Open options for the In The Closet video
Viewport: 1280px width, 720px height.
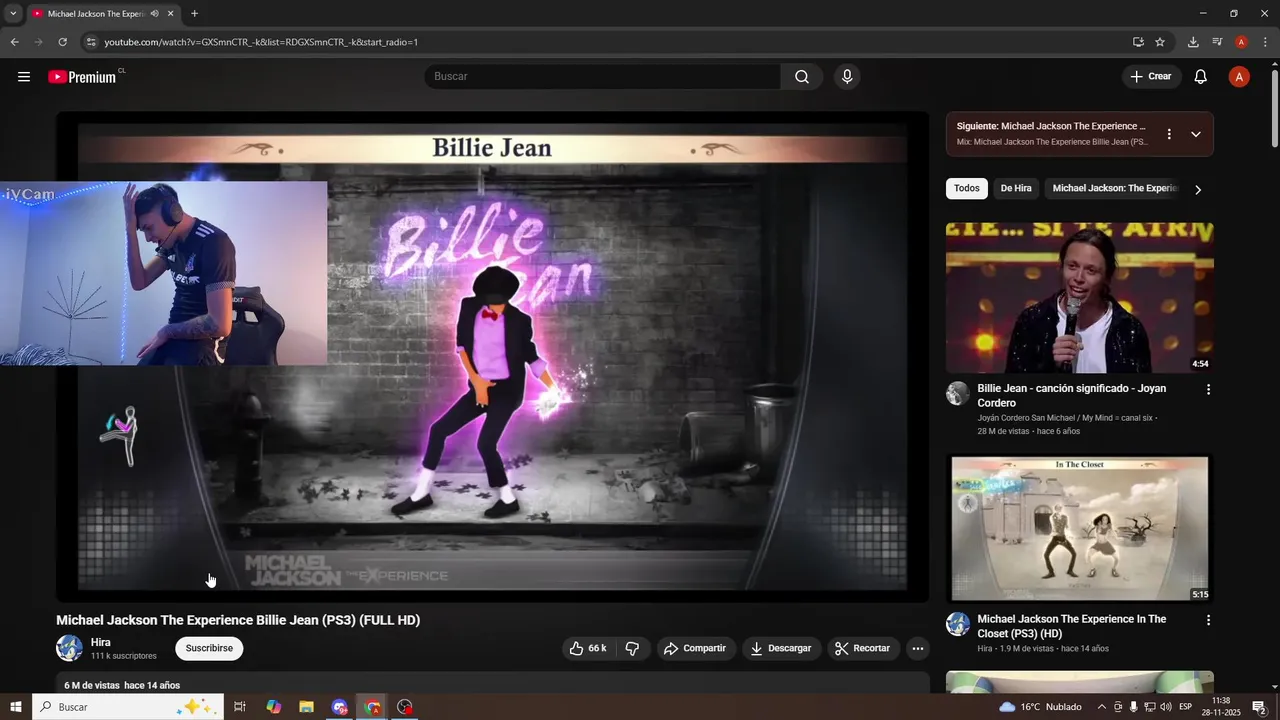point(1208,620)
